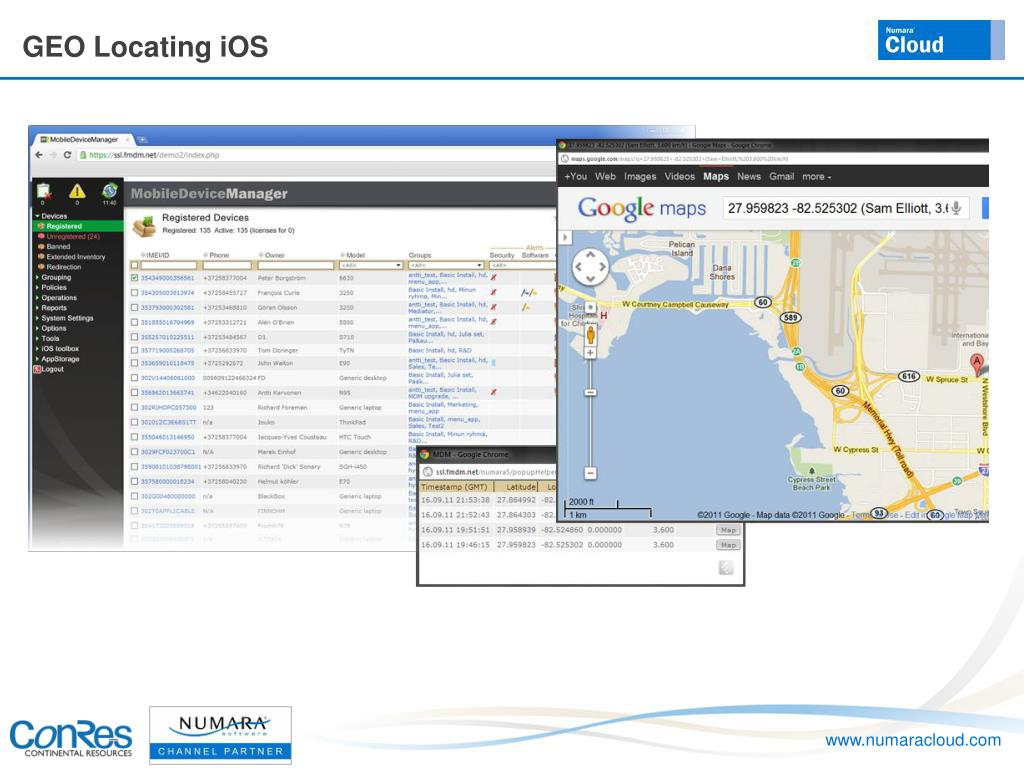Sort by the Phone column header
This screenshot has width=1024, height=768.
click(219, 255)
